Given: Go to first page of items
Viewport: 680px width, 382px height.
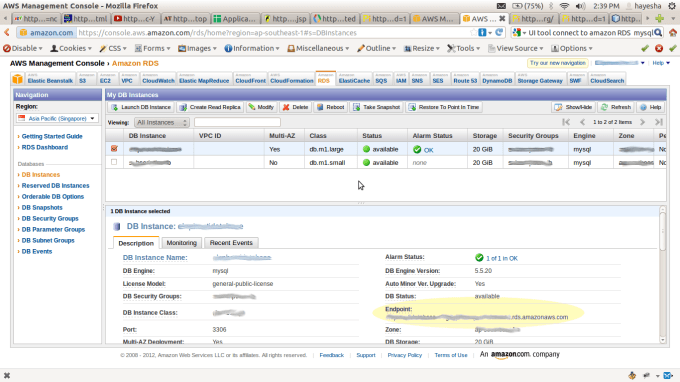Looking at the screenshot, I should pos(566,122).
